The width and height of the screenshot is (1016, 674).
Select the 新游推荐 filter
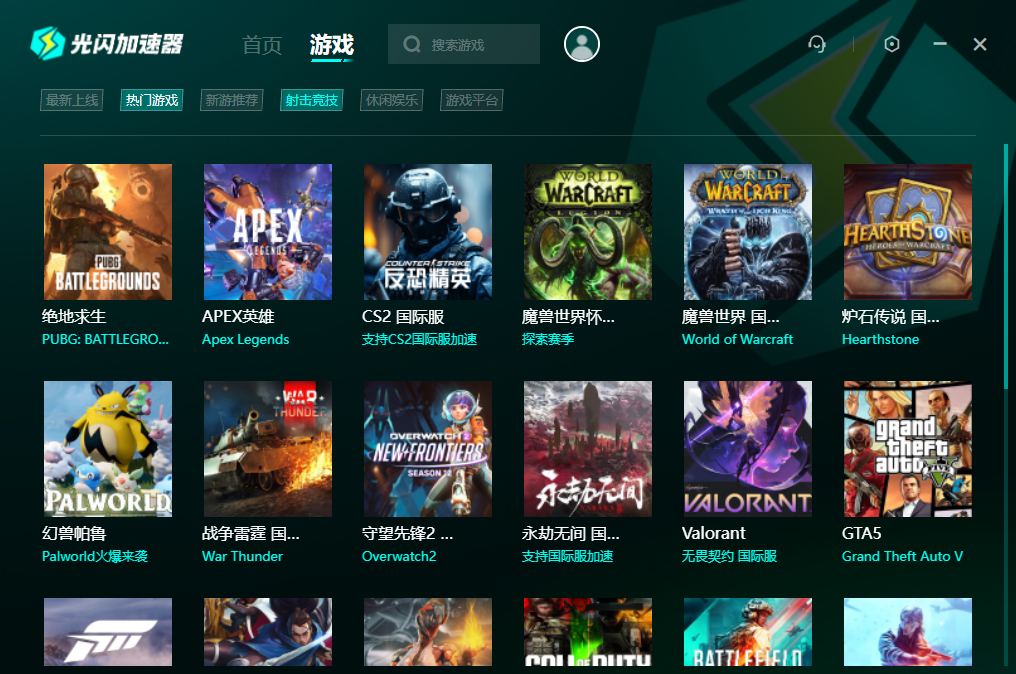(x=231, y=99)
